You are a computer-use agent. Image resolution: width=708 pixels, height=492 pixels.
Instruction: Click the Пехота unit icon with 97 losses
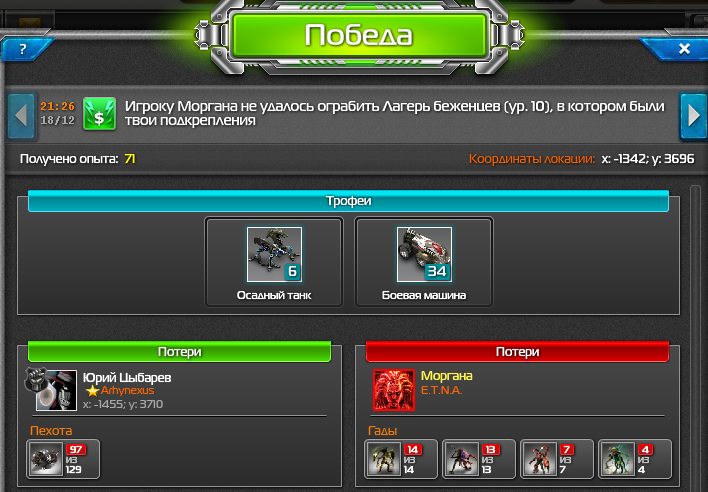click(x=46, y=459)
